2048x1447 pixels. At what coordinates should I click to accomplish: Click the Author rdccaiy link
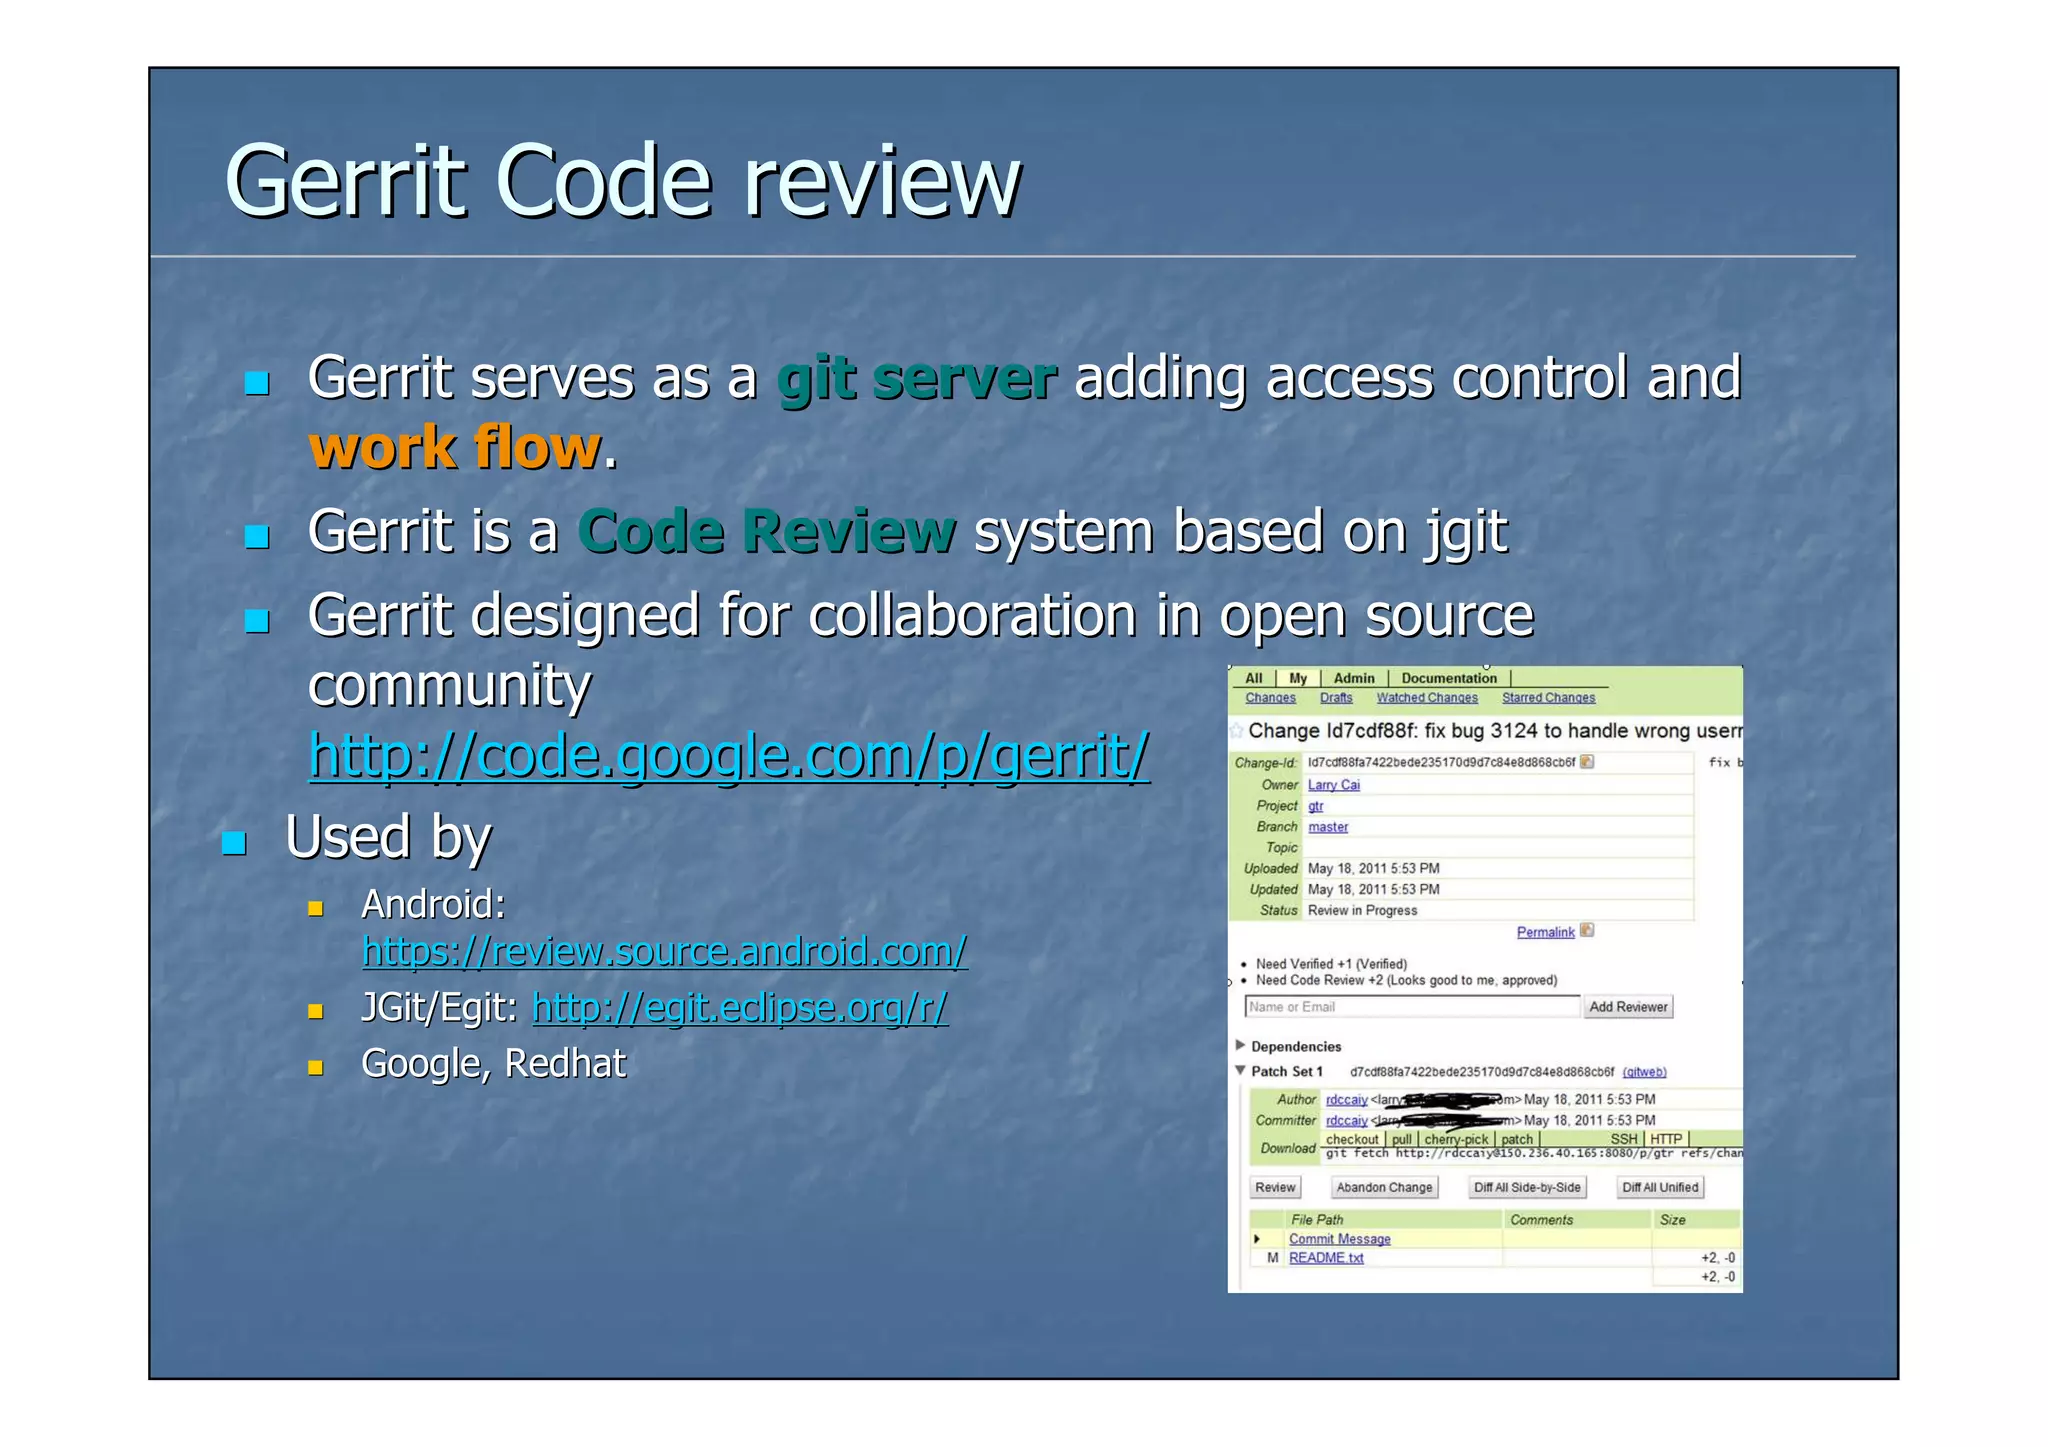click(1347, 1099)
